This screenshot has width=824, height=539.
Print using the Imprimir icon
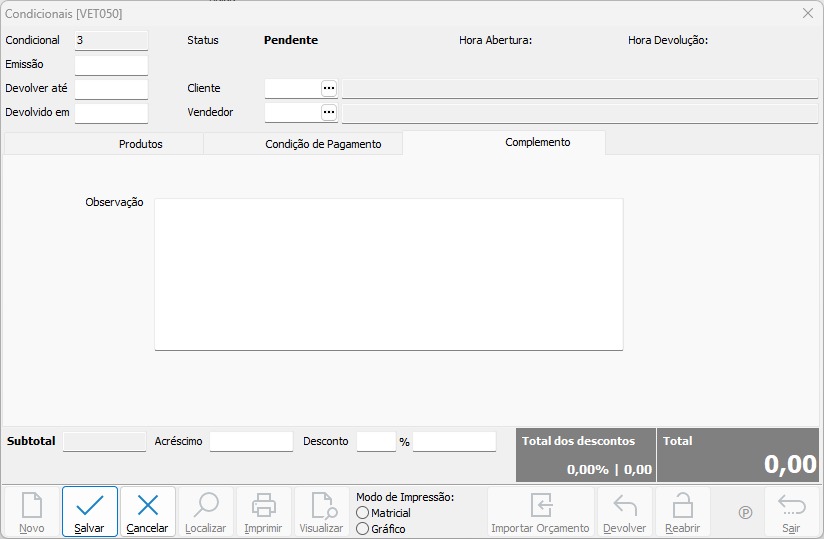point(263,511)
